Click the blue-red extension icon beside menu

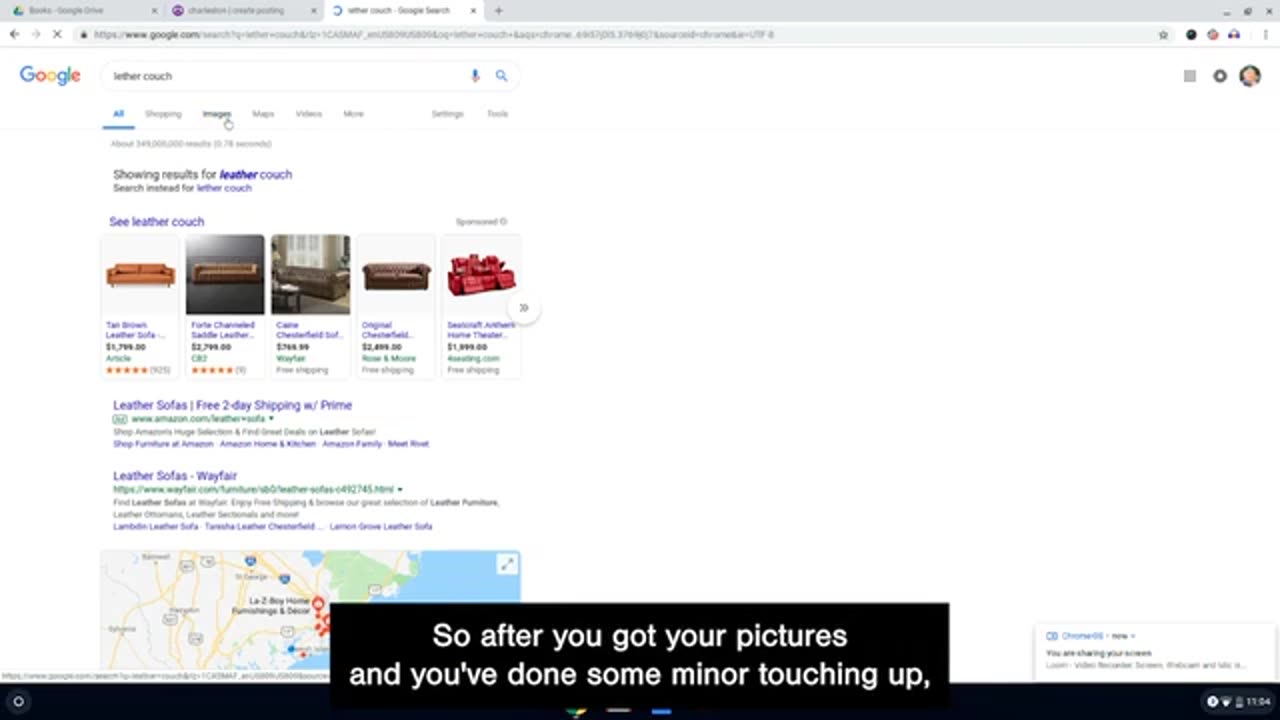click(1234, 34)
